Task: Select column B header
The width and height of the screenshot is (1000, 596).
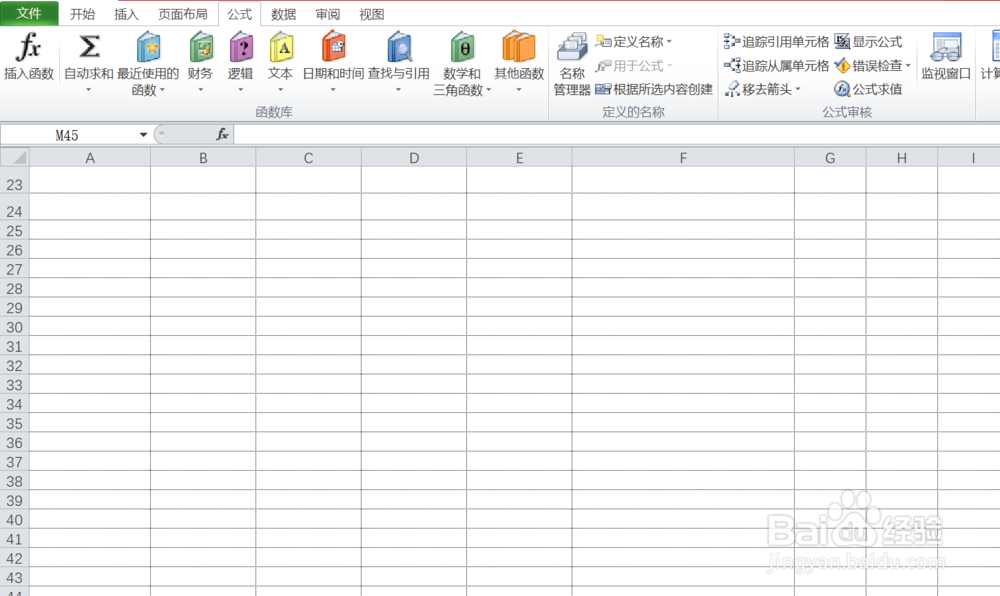Action: coord(203,158)
